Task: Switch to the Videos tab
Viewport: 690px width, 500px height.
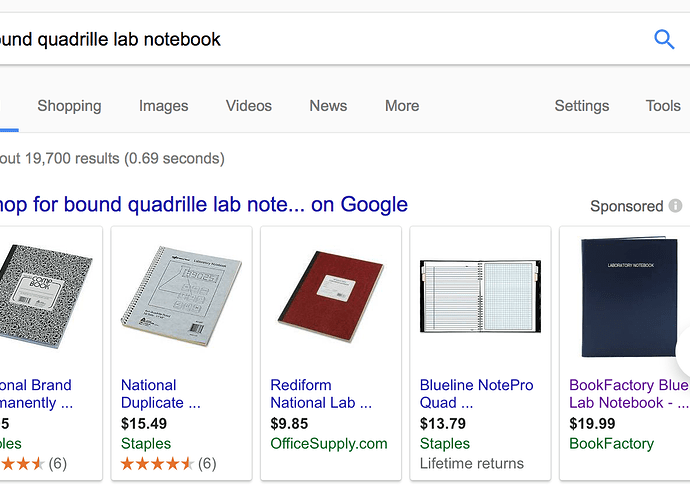Action: (249, 106)
